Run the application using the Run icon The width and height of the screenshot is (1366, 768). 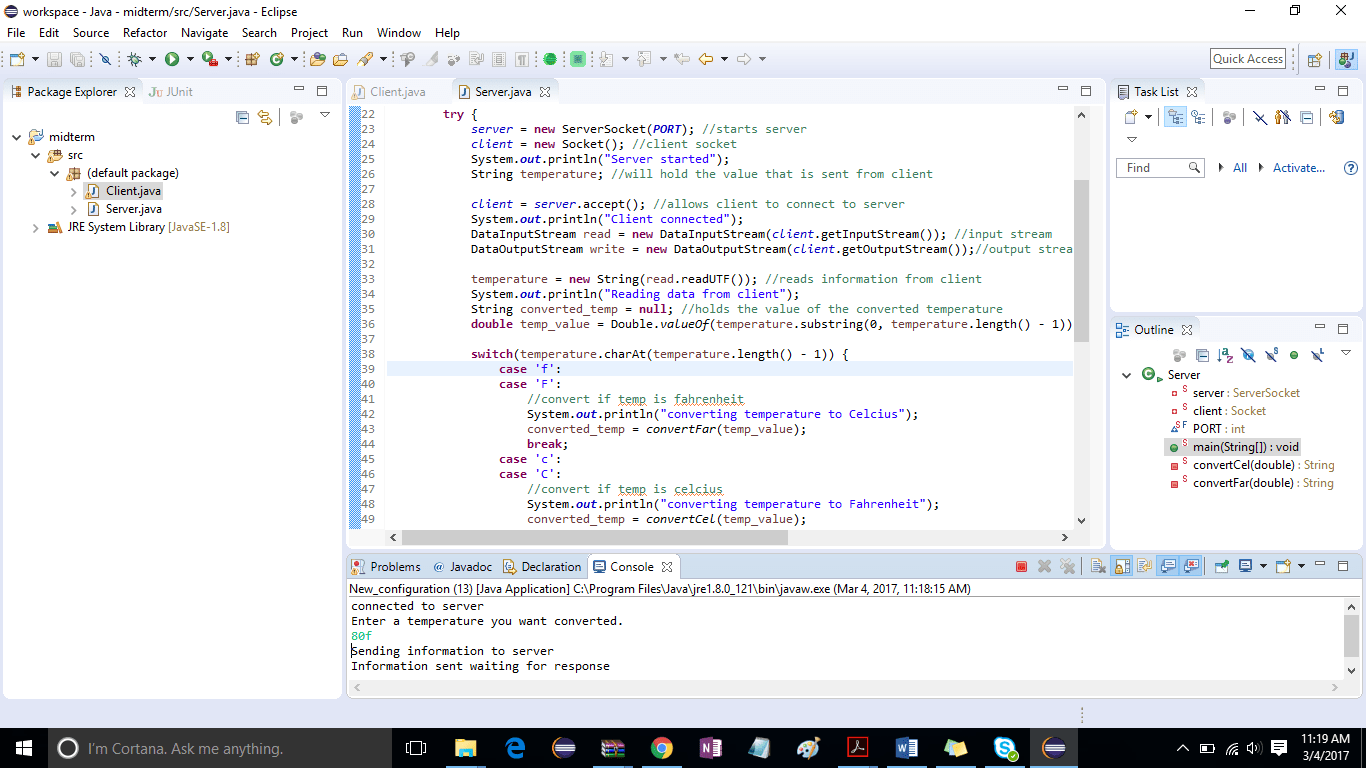(x=170, y=59)
